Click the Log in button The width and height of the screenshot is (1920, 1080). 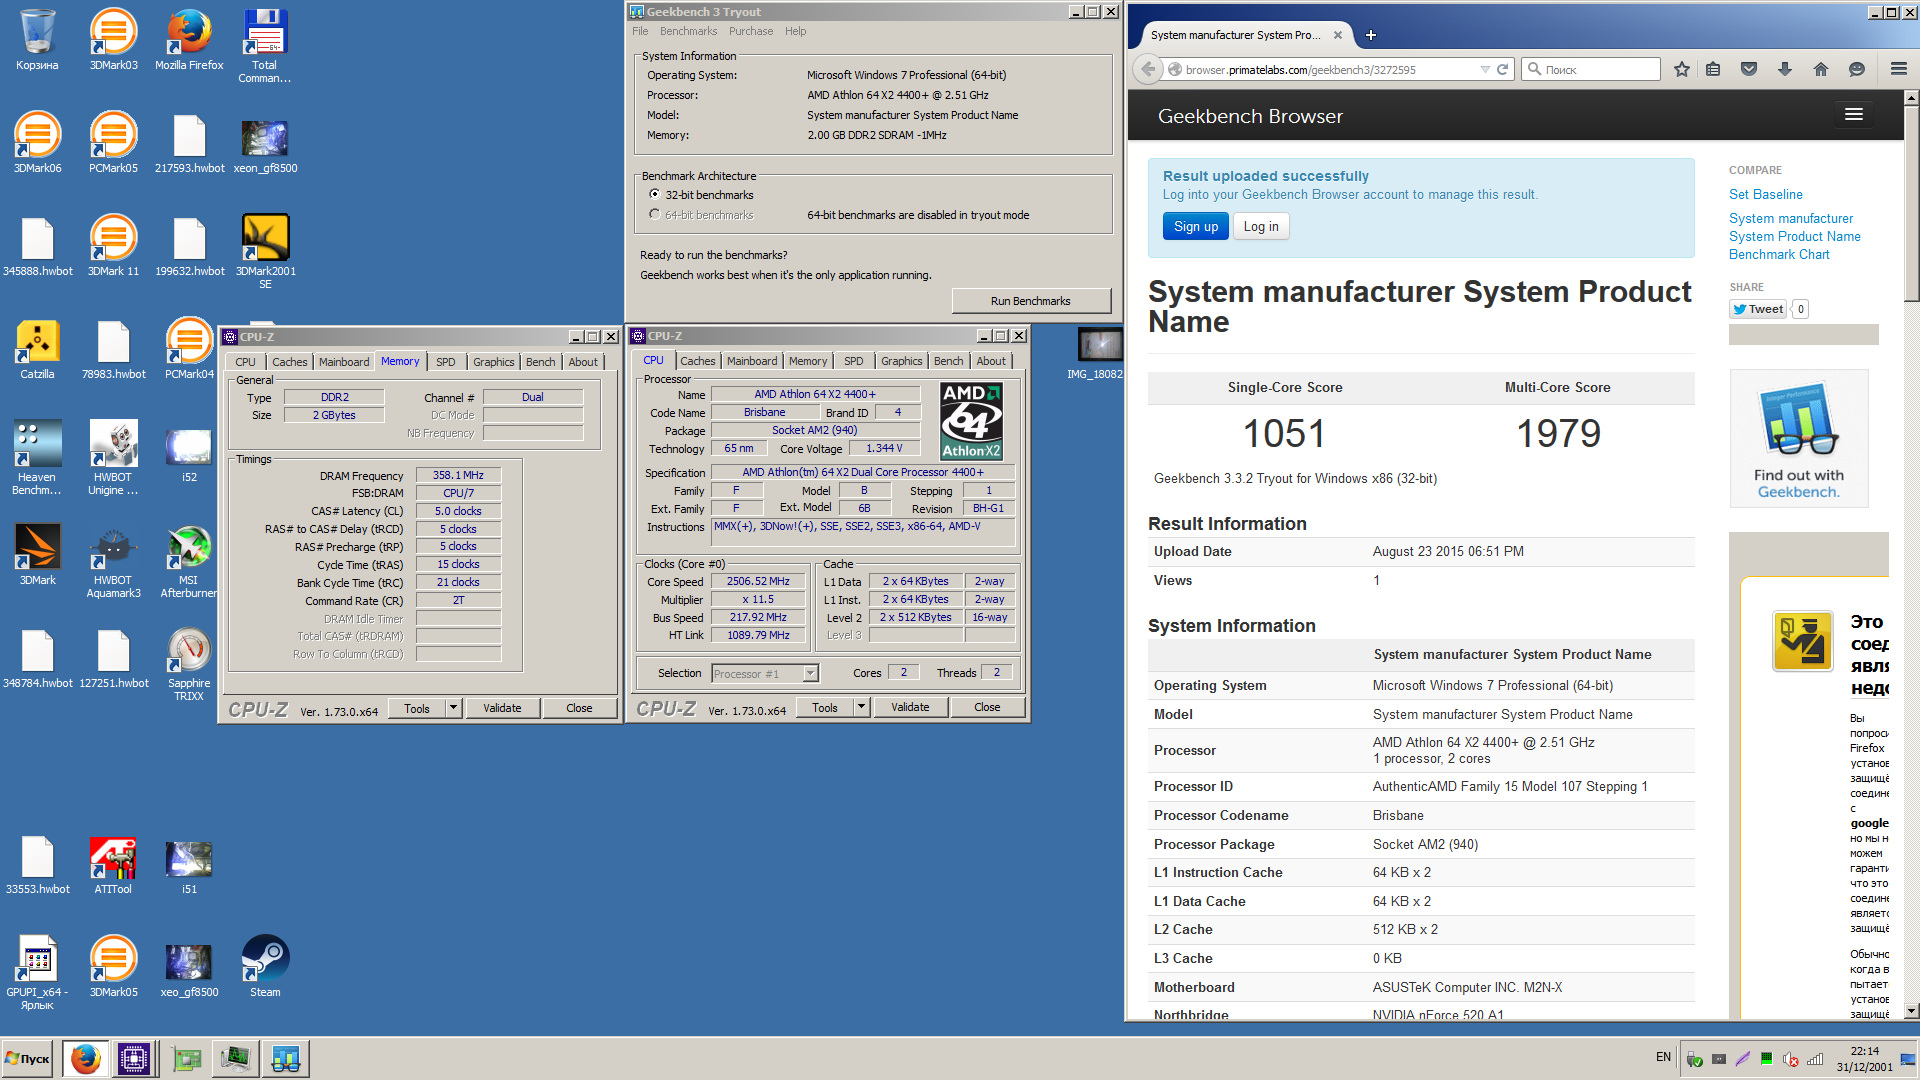1261,226
